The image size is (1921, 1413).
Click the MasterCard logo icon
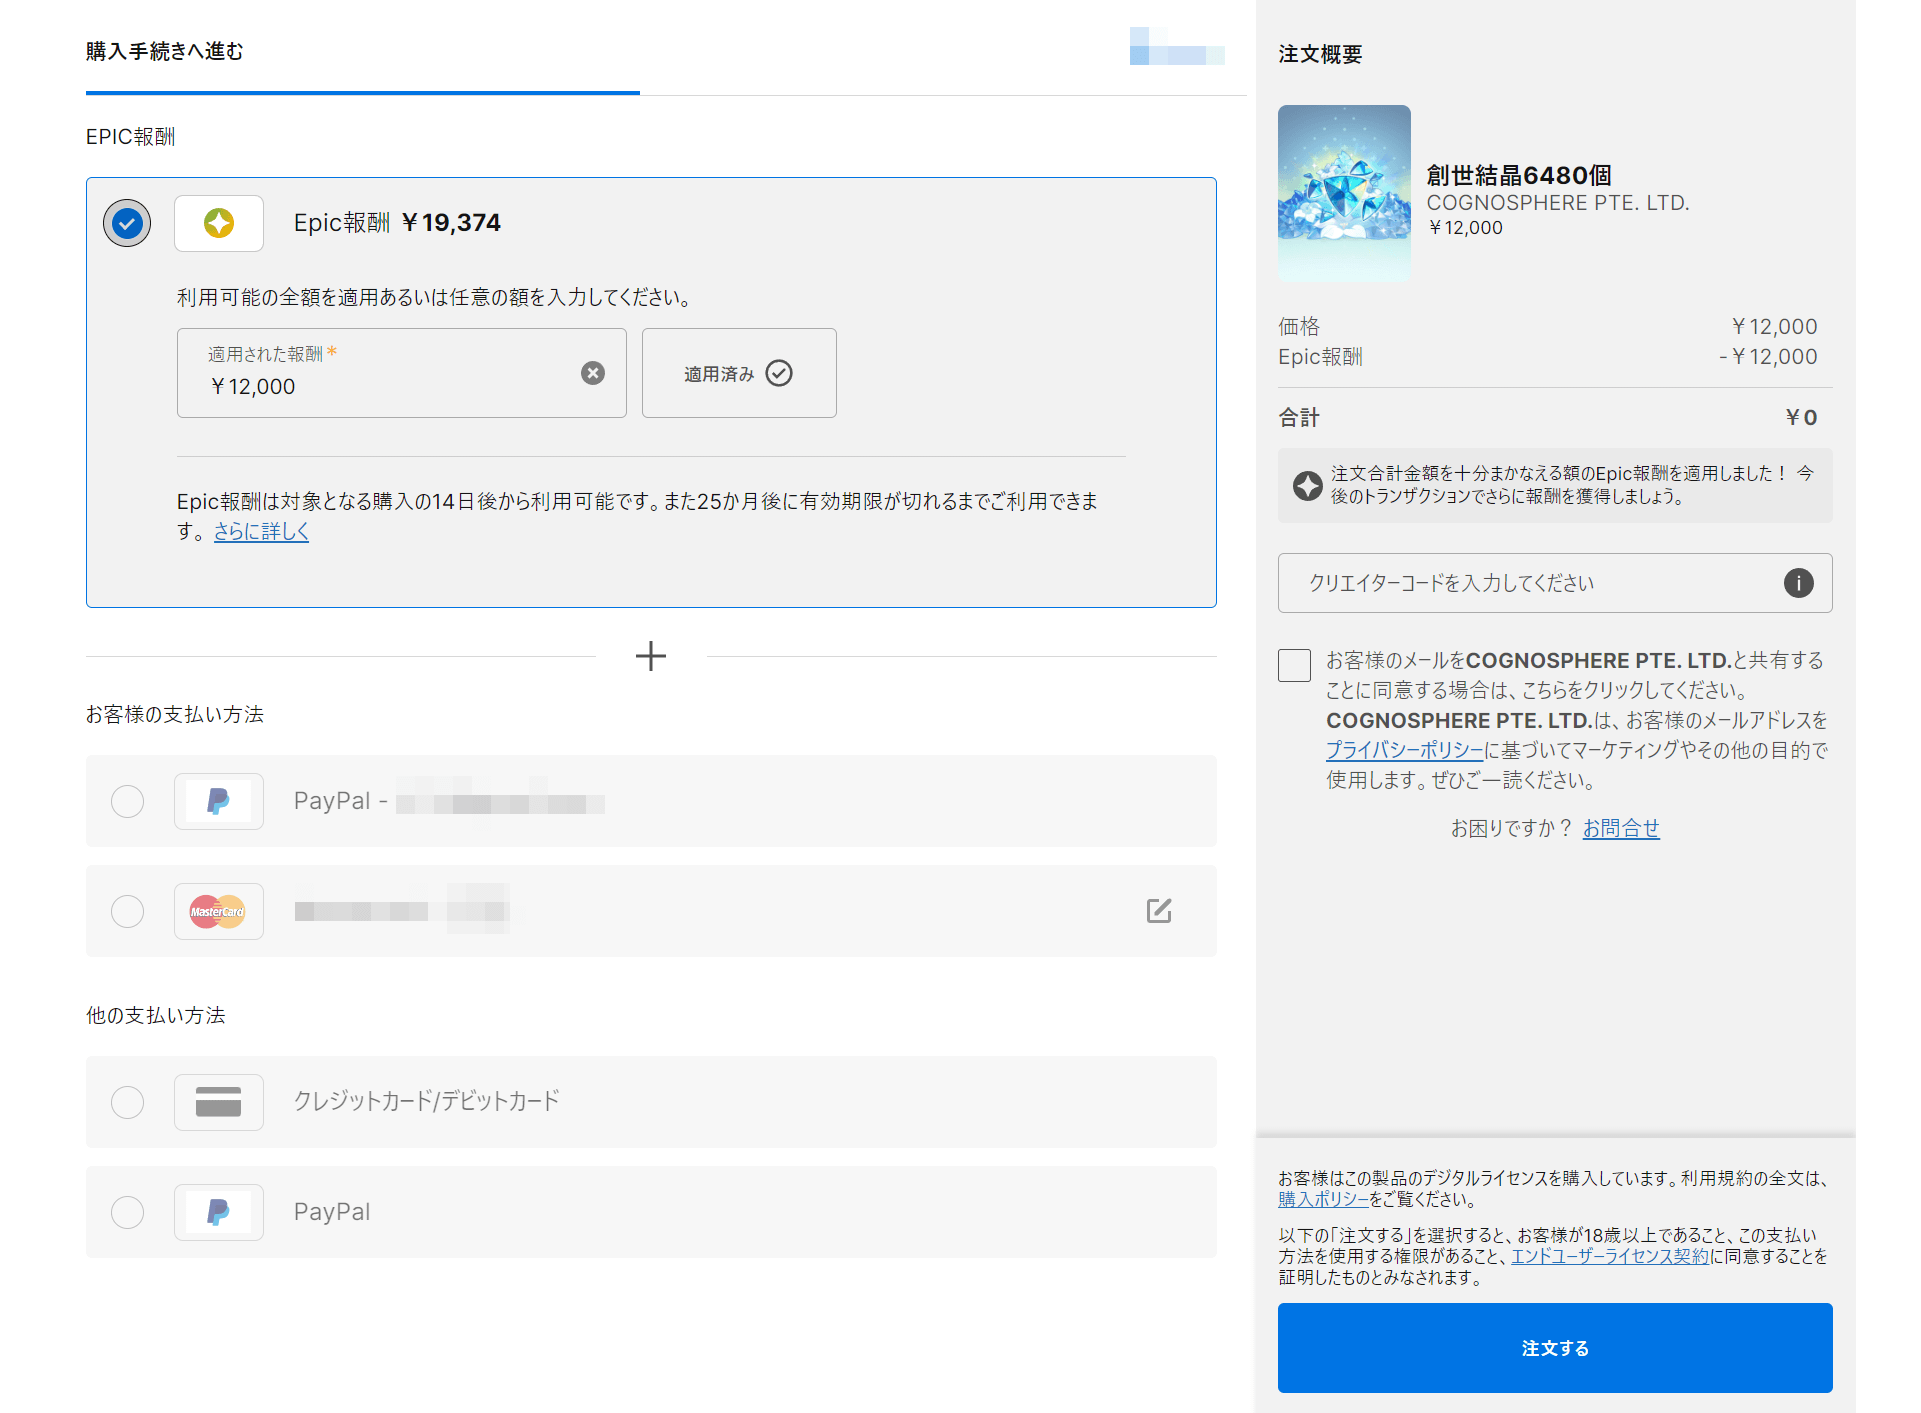pyautogui.click(x=219, y=911)
